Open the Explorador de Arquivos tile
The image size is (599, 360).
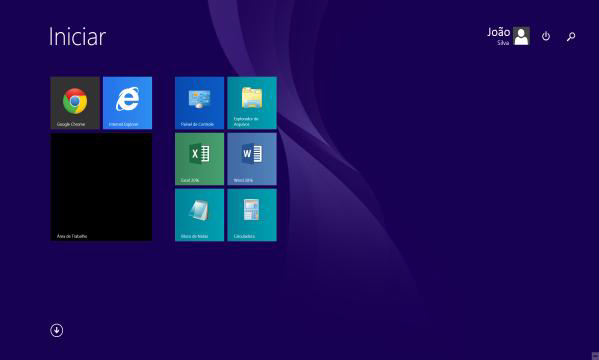[x=252, y=103]
